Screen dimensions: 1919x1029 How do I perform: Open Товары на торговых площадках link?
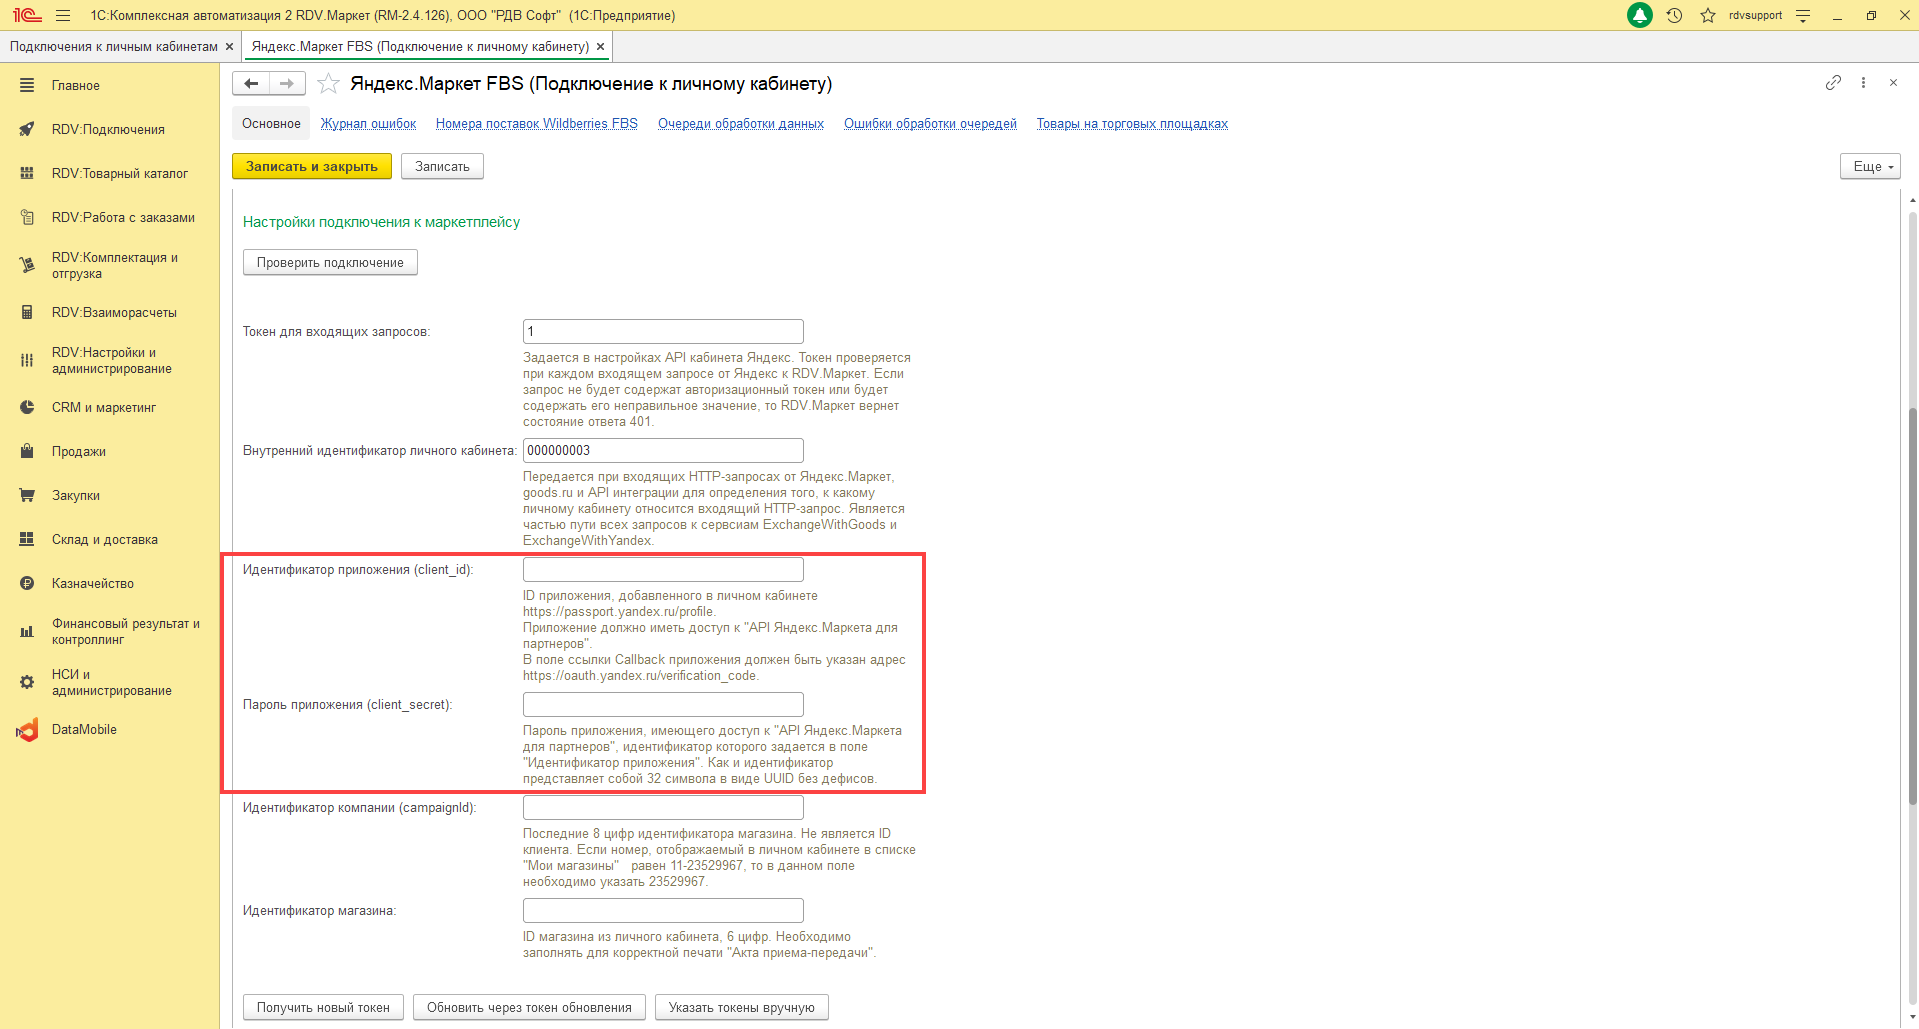[1132, 124]
